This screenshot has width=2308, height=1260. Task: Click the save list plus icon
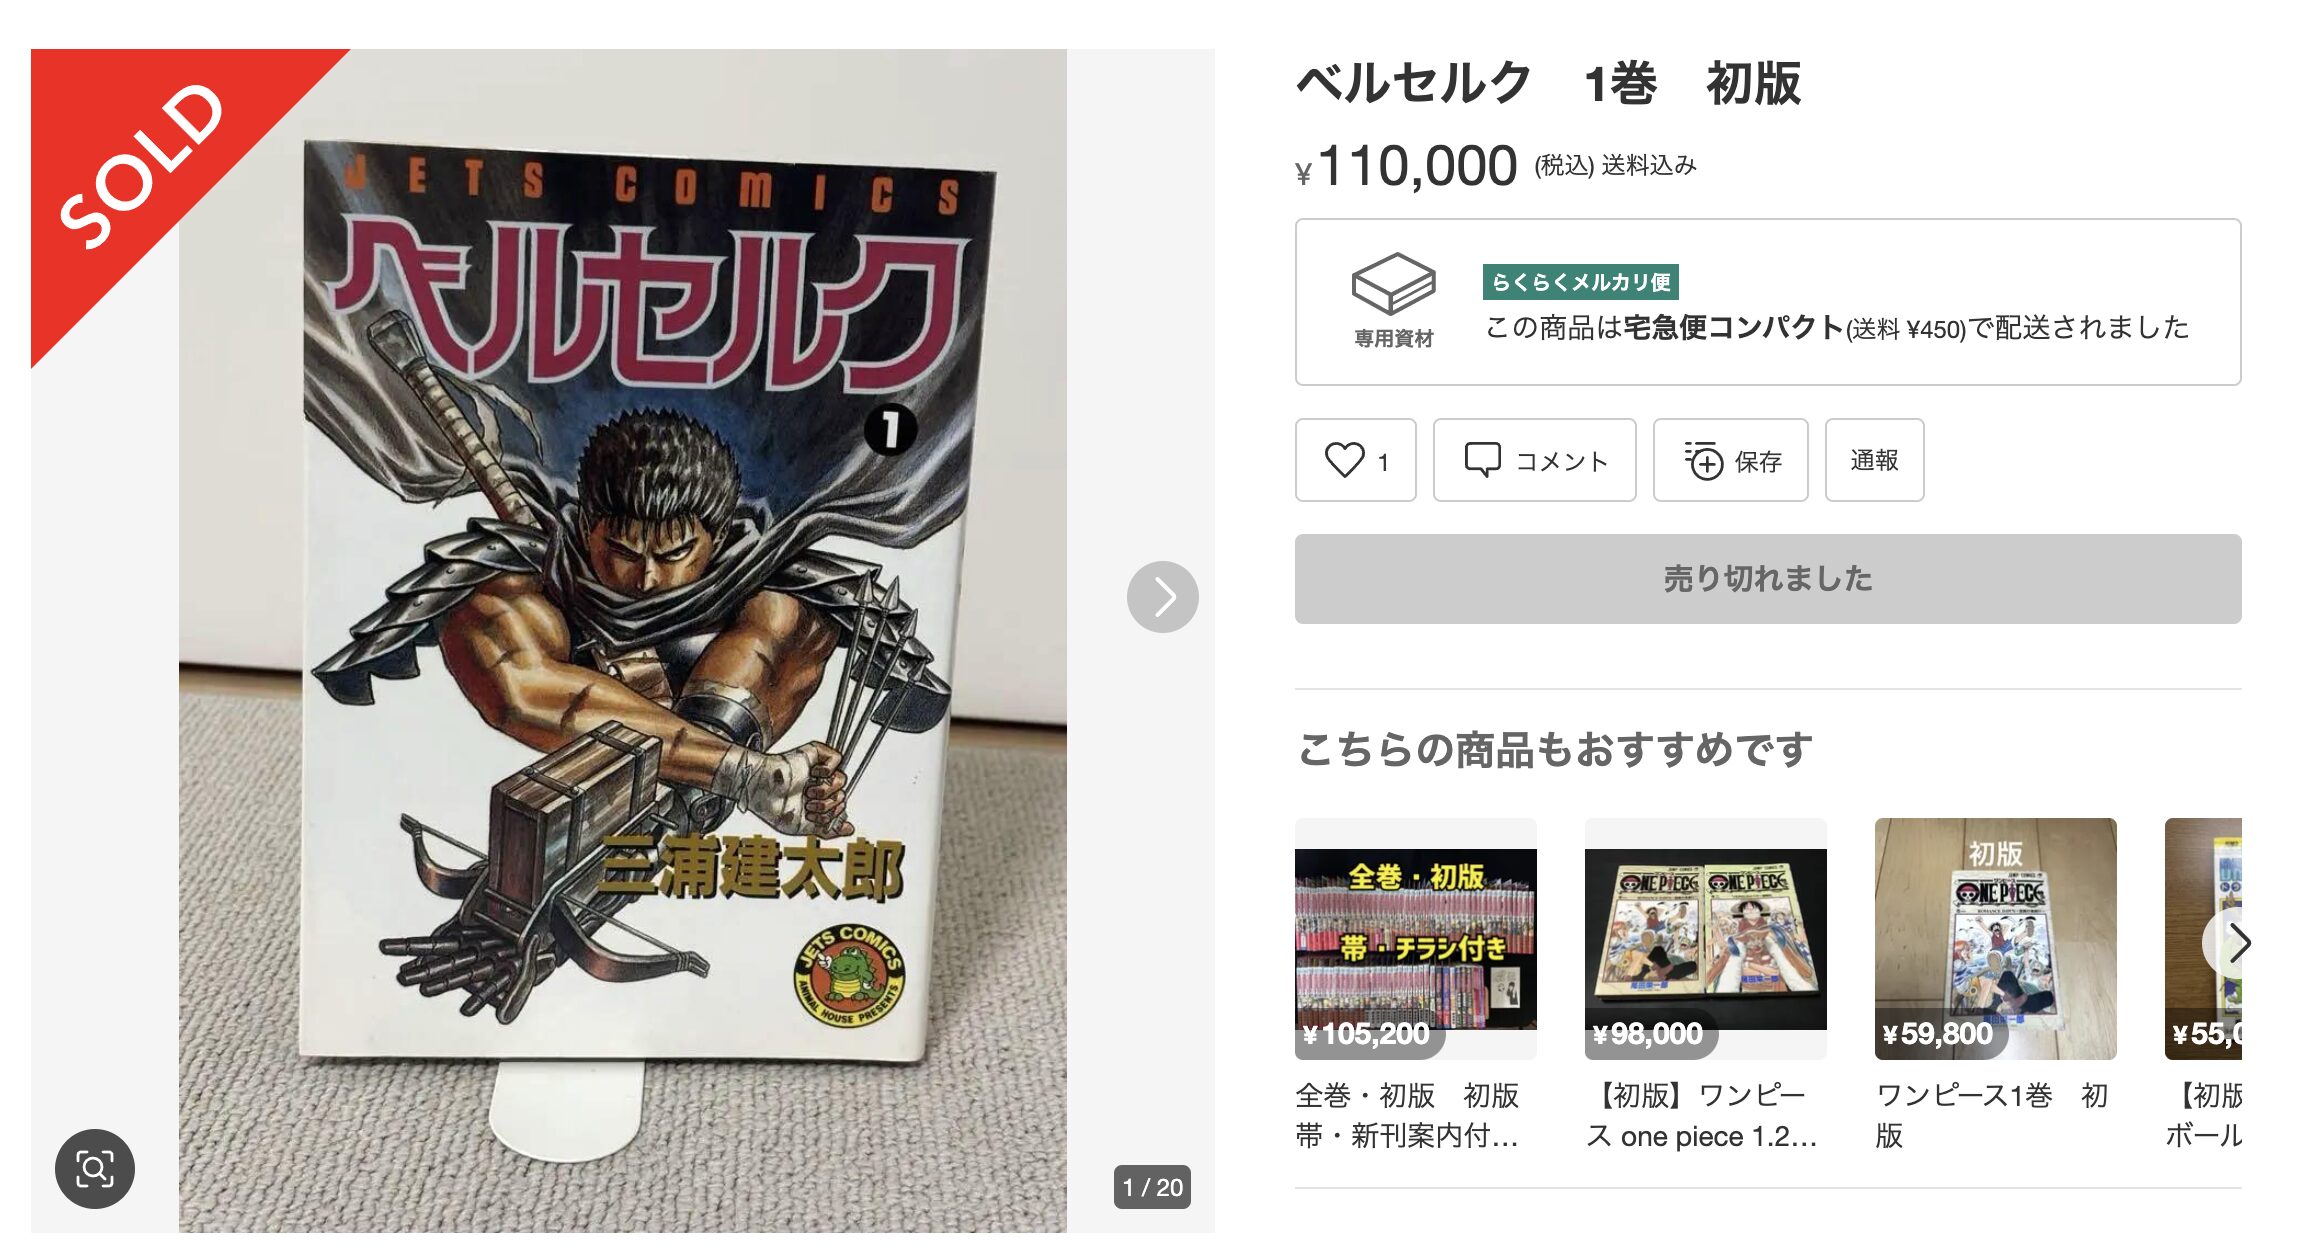1703,460
